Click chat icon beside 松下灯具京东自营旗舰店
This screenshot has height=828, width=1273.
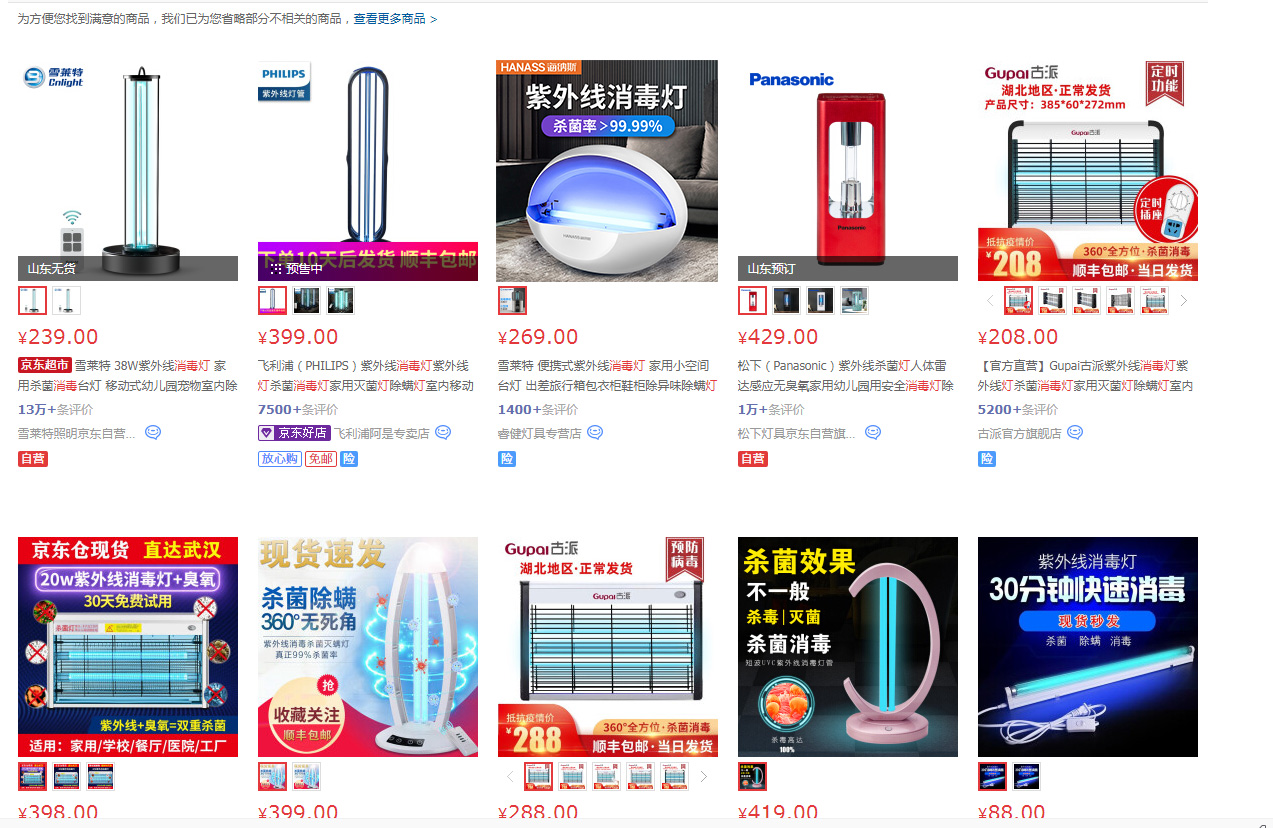pyautogui.click(x=873, y=433)
